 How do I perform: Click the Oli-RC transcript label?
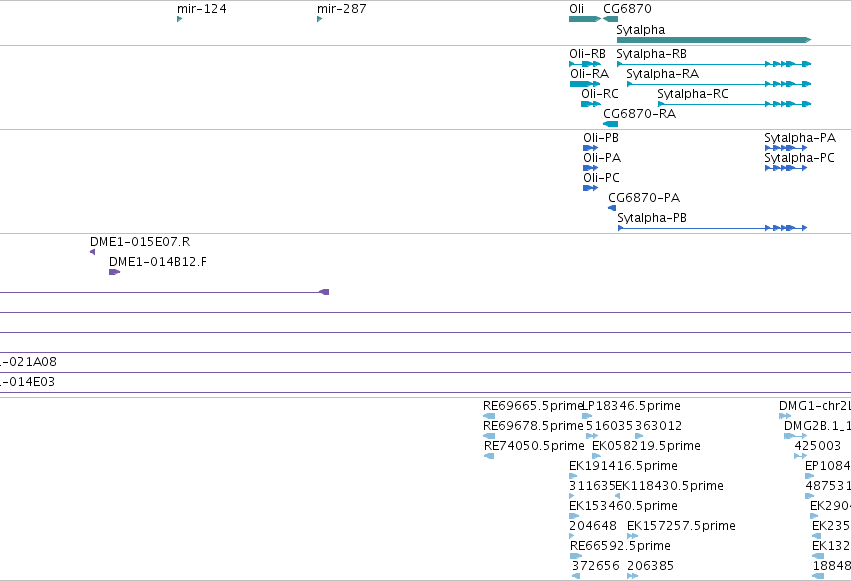pos(600,94)
